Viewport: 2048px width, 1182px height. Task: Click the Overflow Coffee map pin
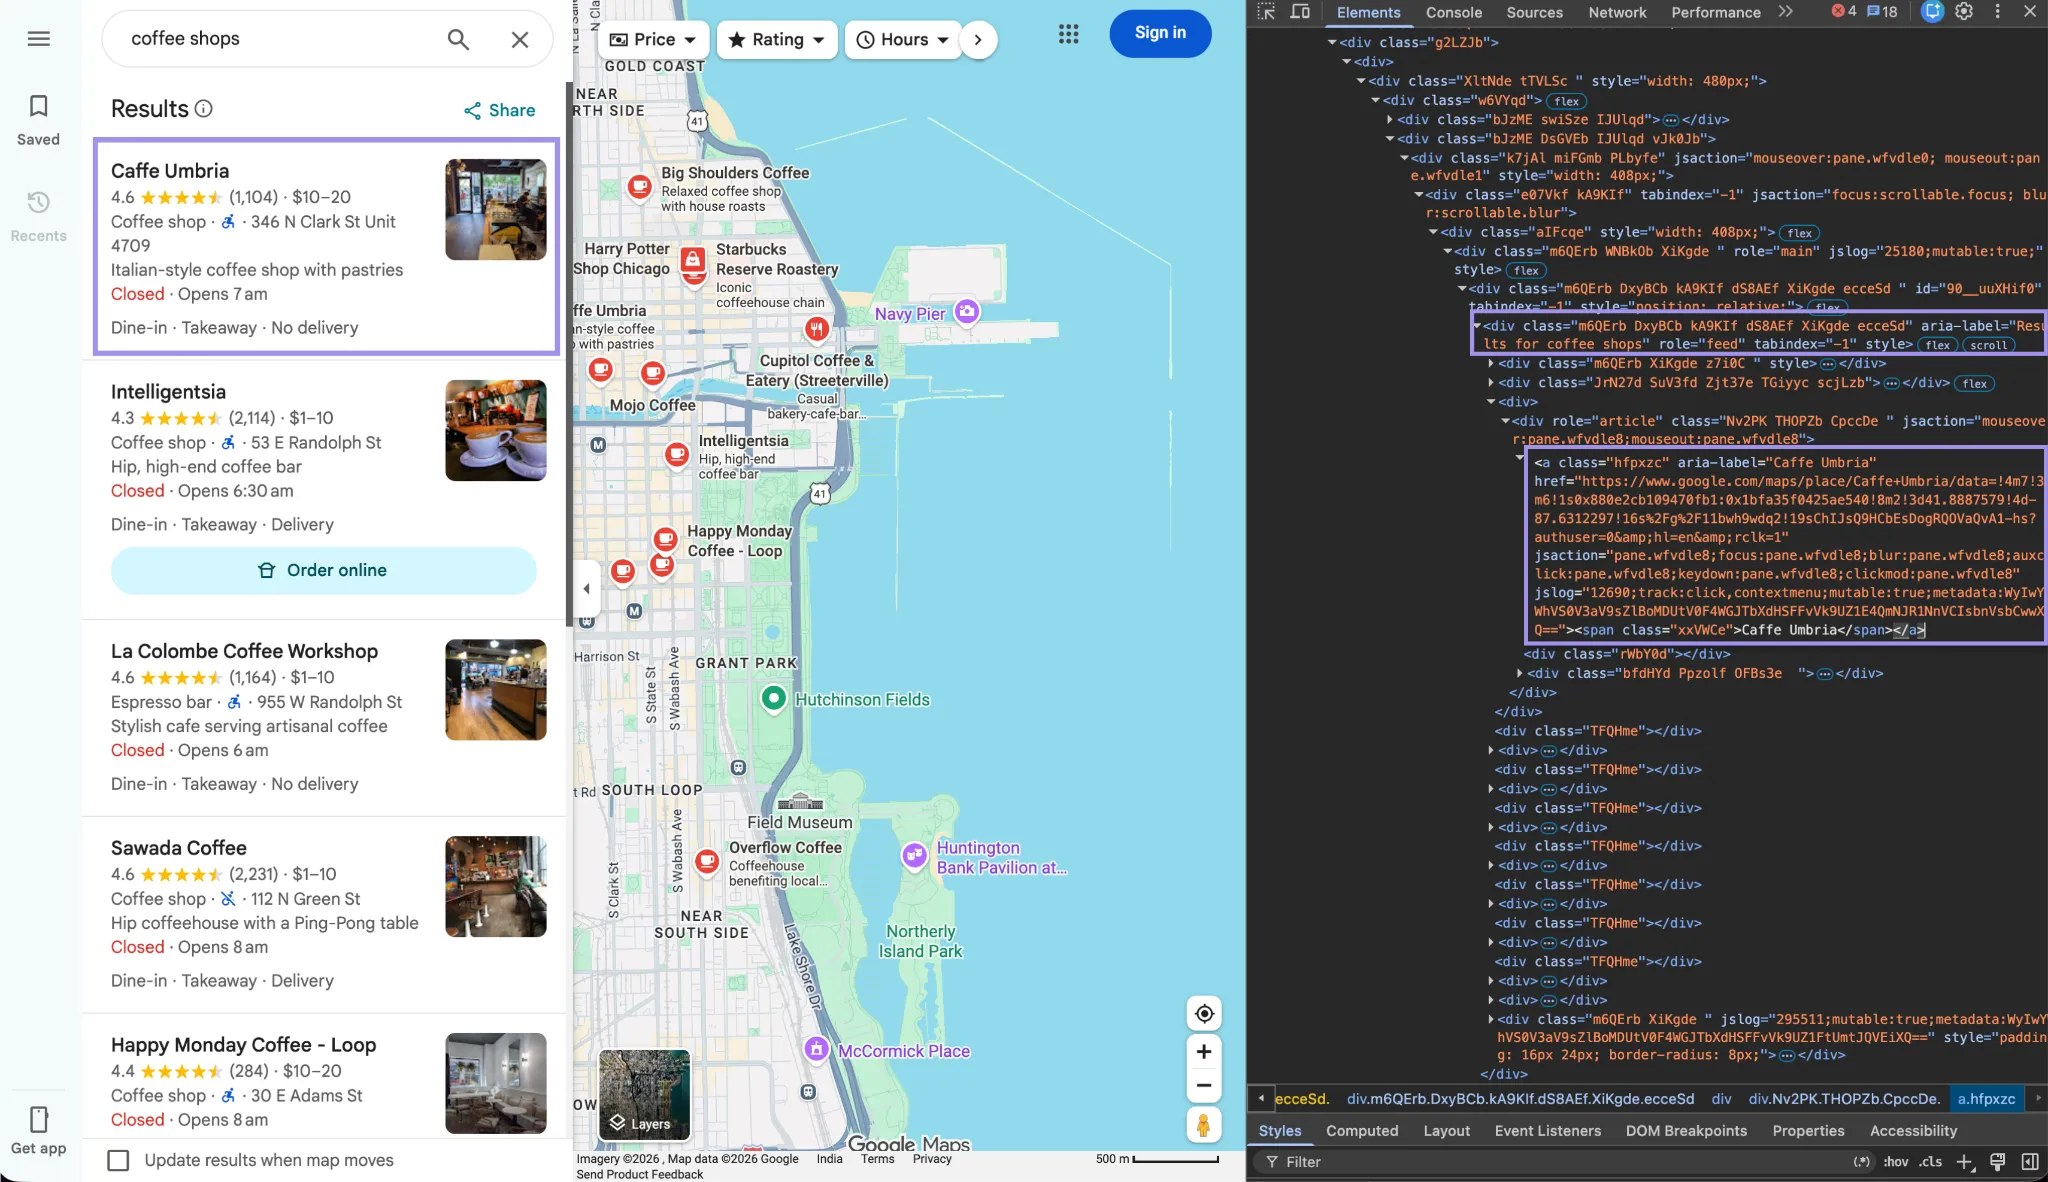(x=707, y=861)
